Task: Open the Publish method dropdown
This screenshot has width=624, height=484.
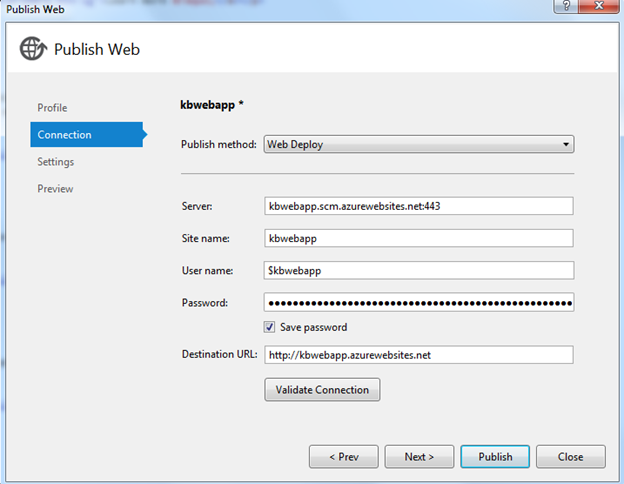Action: click(419, 144)
